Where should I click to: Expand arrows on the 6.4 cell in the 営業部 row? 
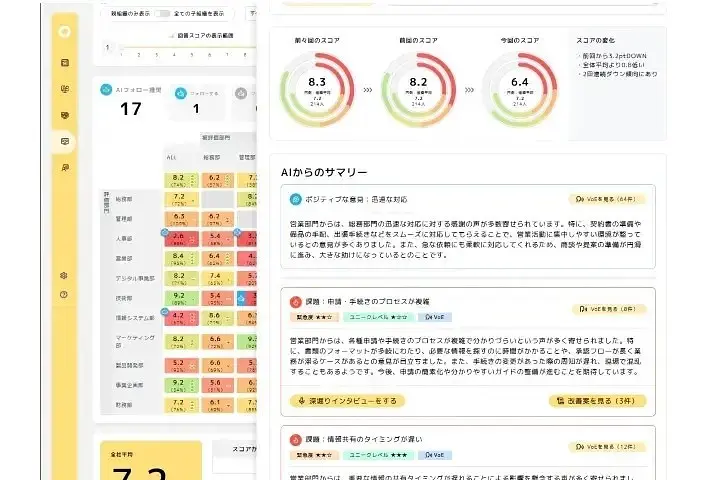(228, 259)
